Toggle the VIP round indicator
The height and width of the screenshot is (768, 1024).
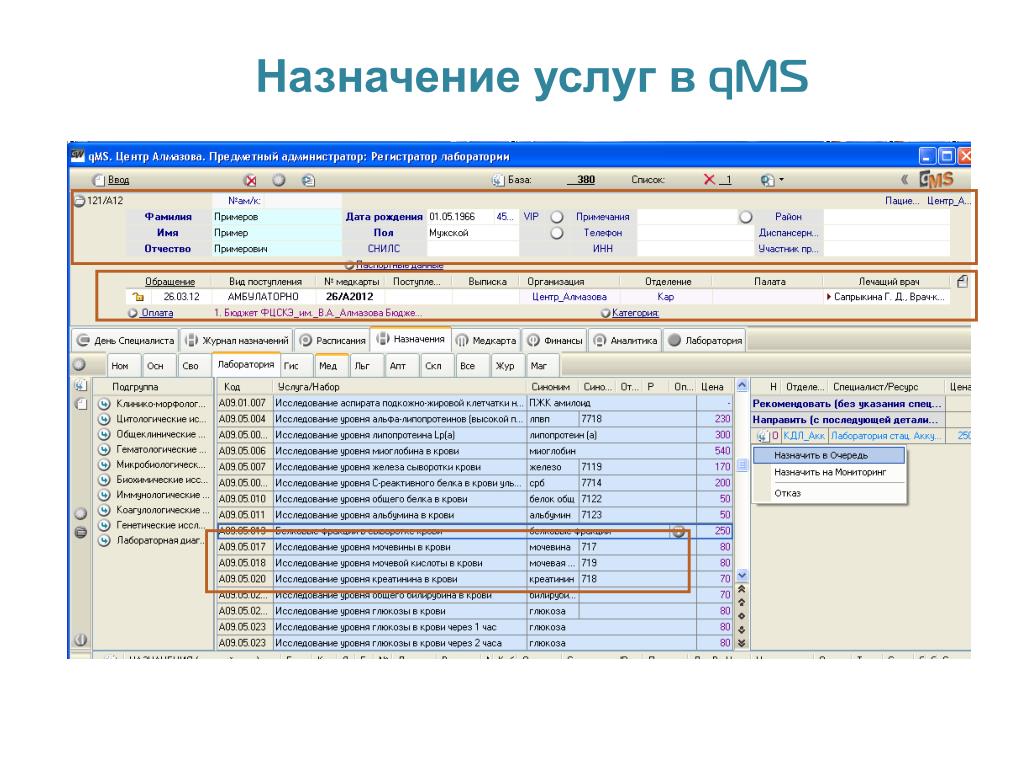(x=556, y=217)
